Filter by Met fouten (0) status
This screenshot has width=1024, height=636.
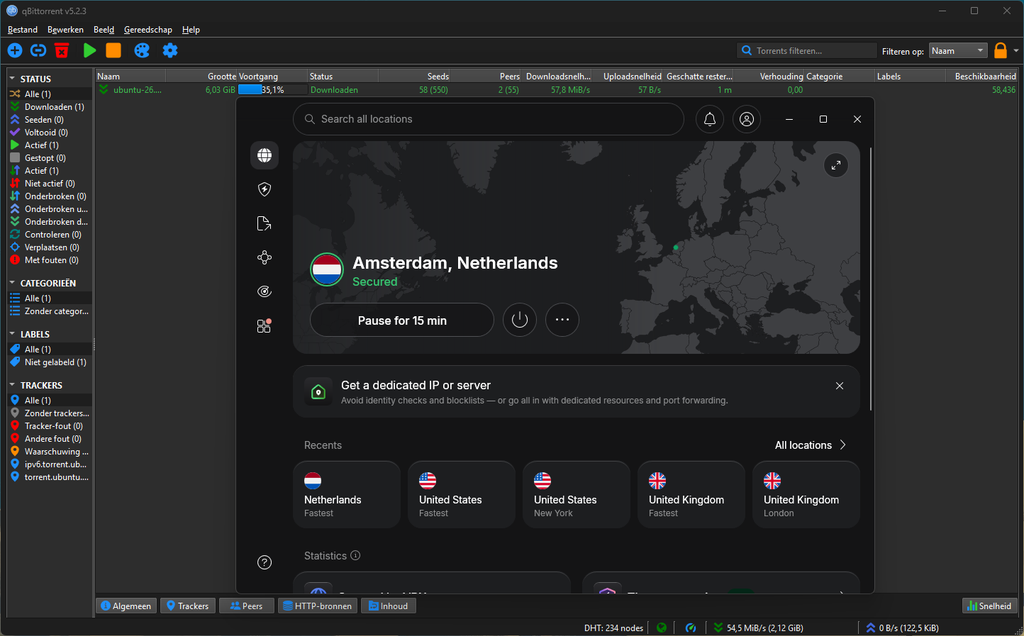50,260
